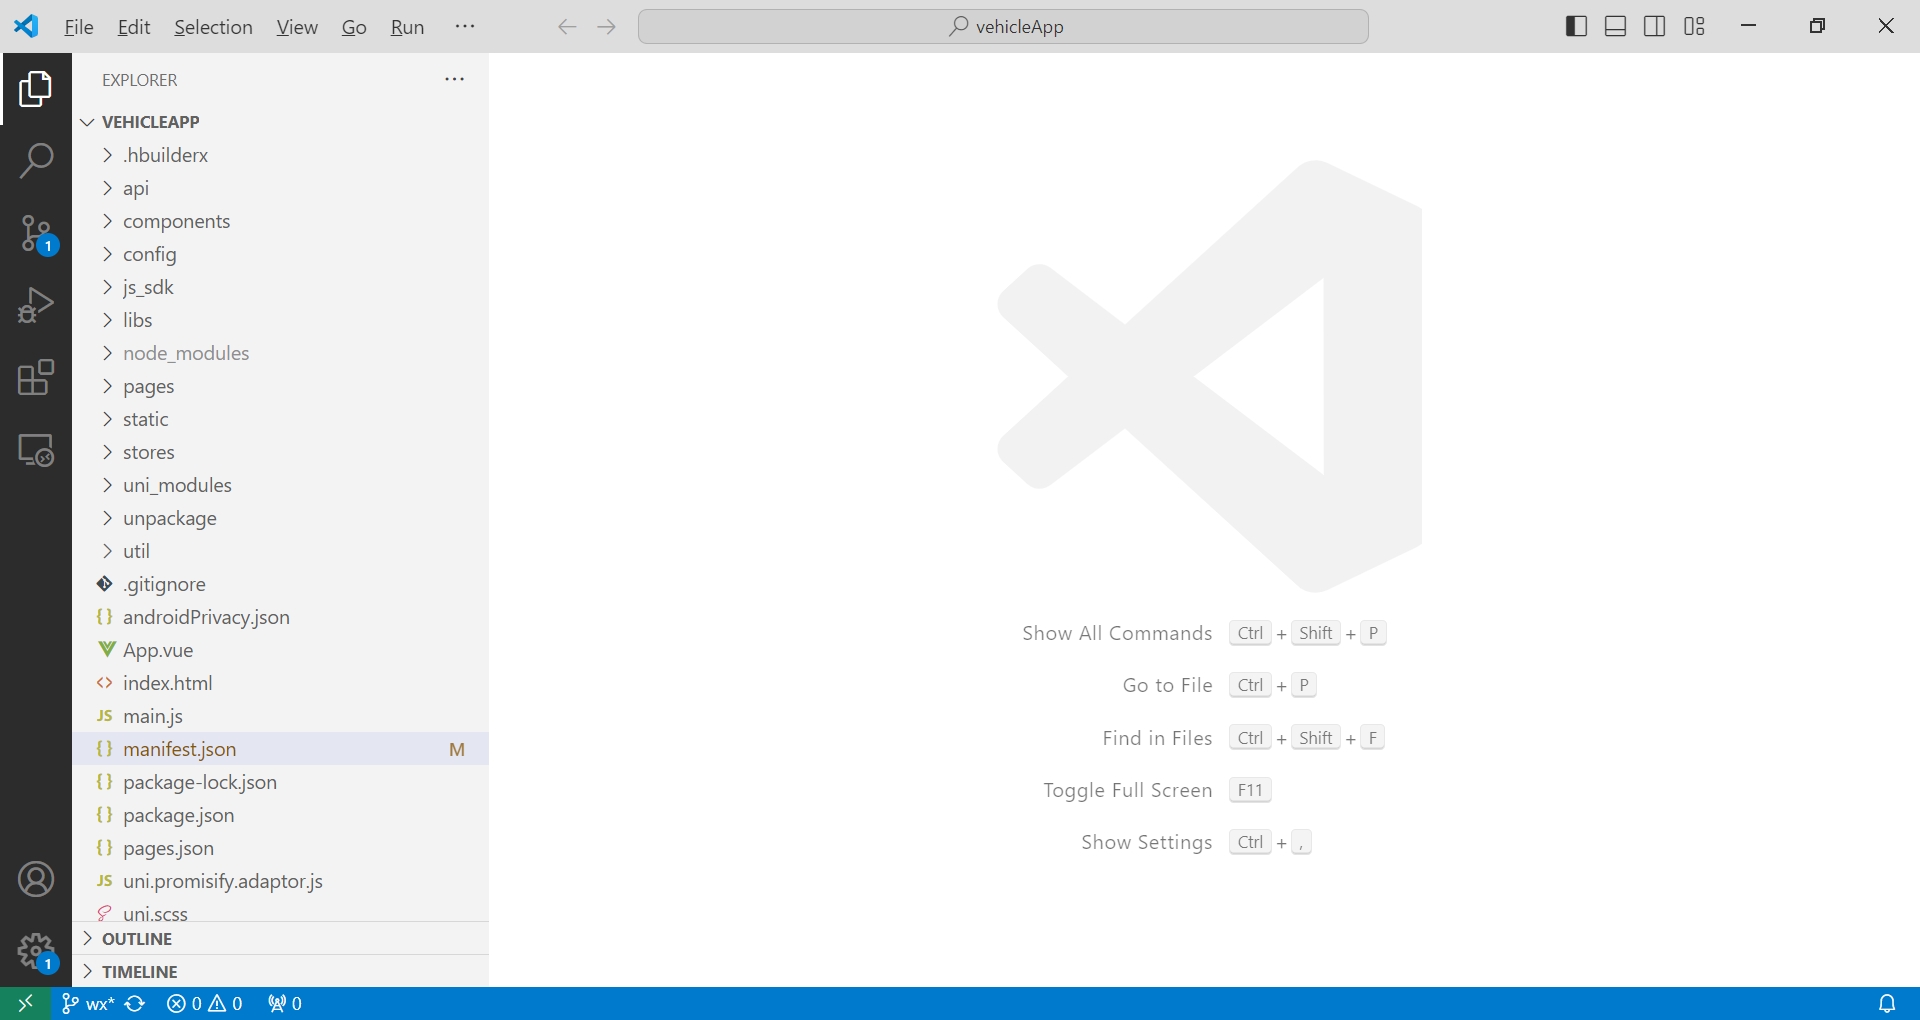
Task: Click the vehicleApp command center search box
Action: (1003, 27)
